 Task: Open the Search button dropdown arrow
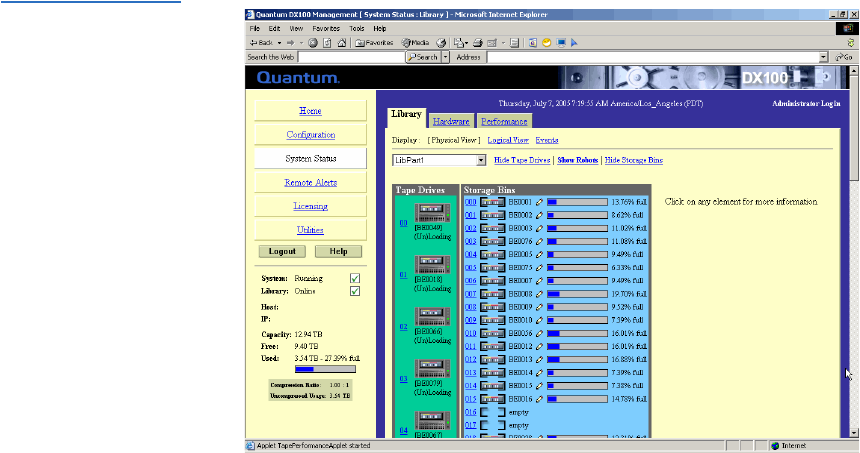(445, 57)
